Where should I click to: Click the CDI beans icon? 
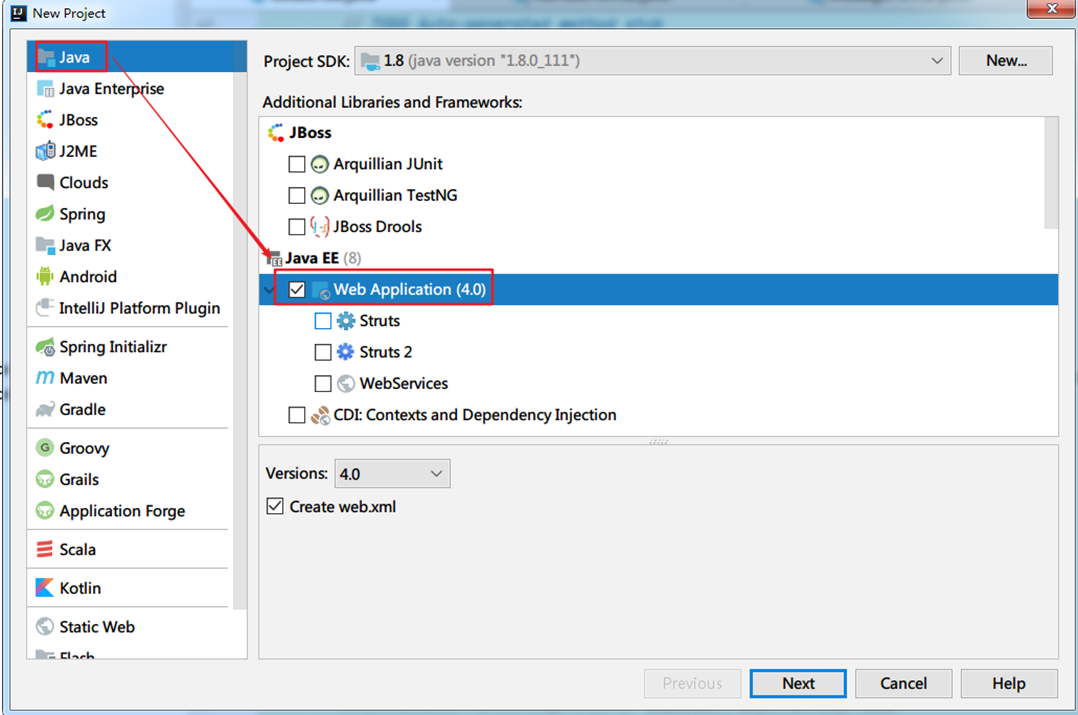tap(320, 415)
